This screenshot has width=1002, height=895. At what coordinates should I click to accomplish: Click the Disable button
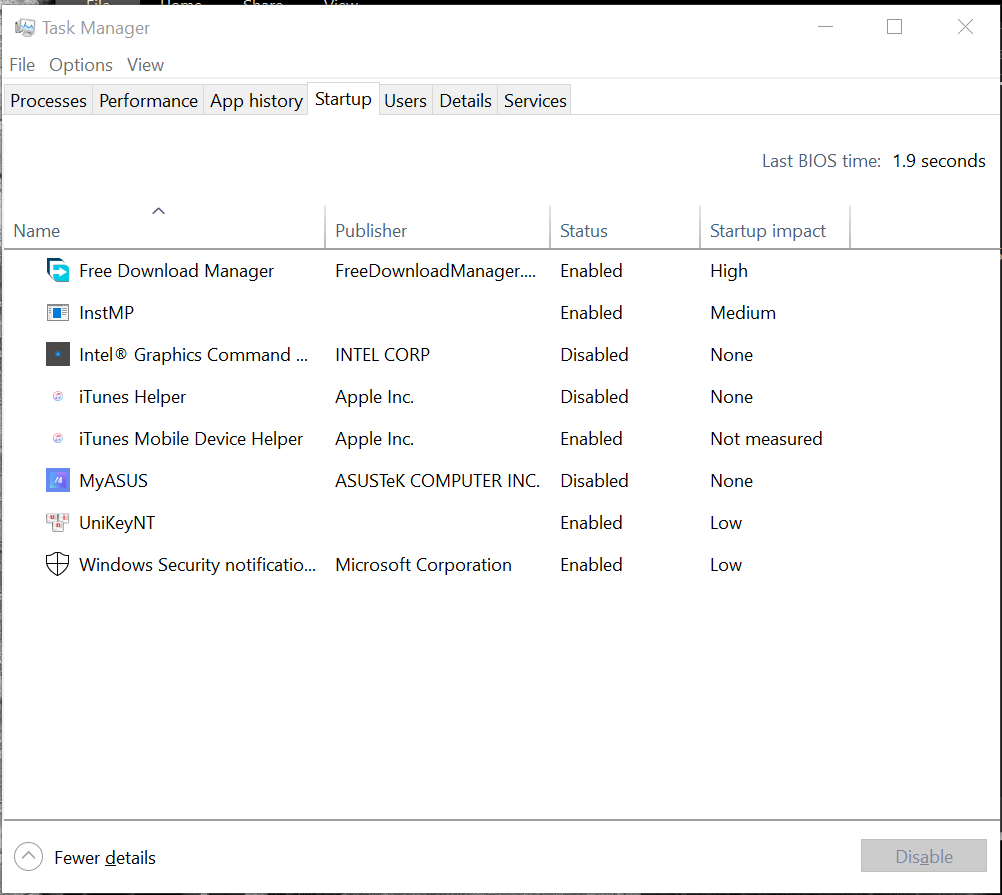coord(923,855)
